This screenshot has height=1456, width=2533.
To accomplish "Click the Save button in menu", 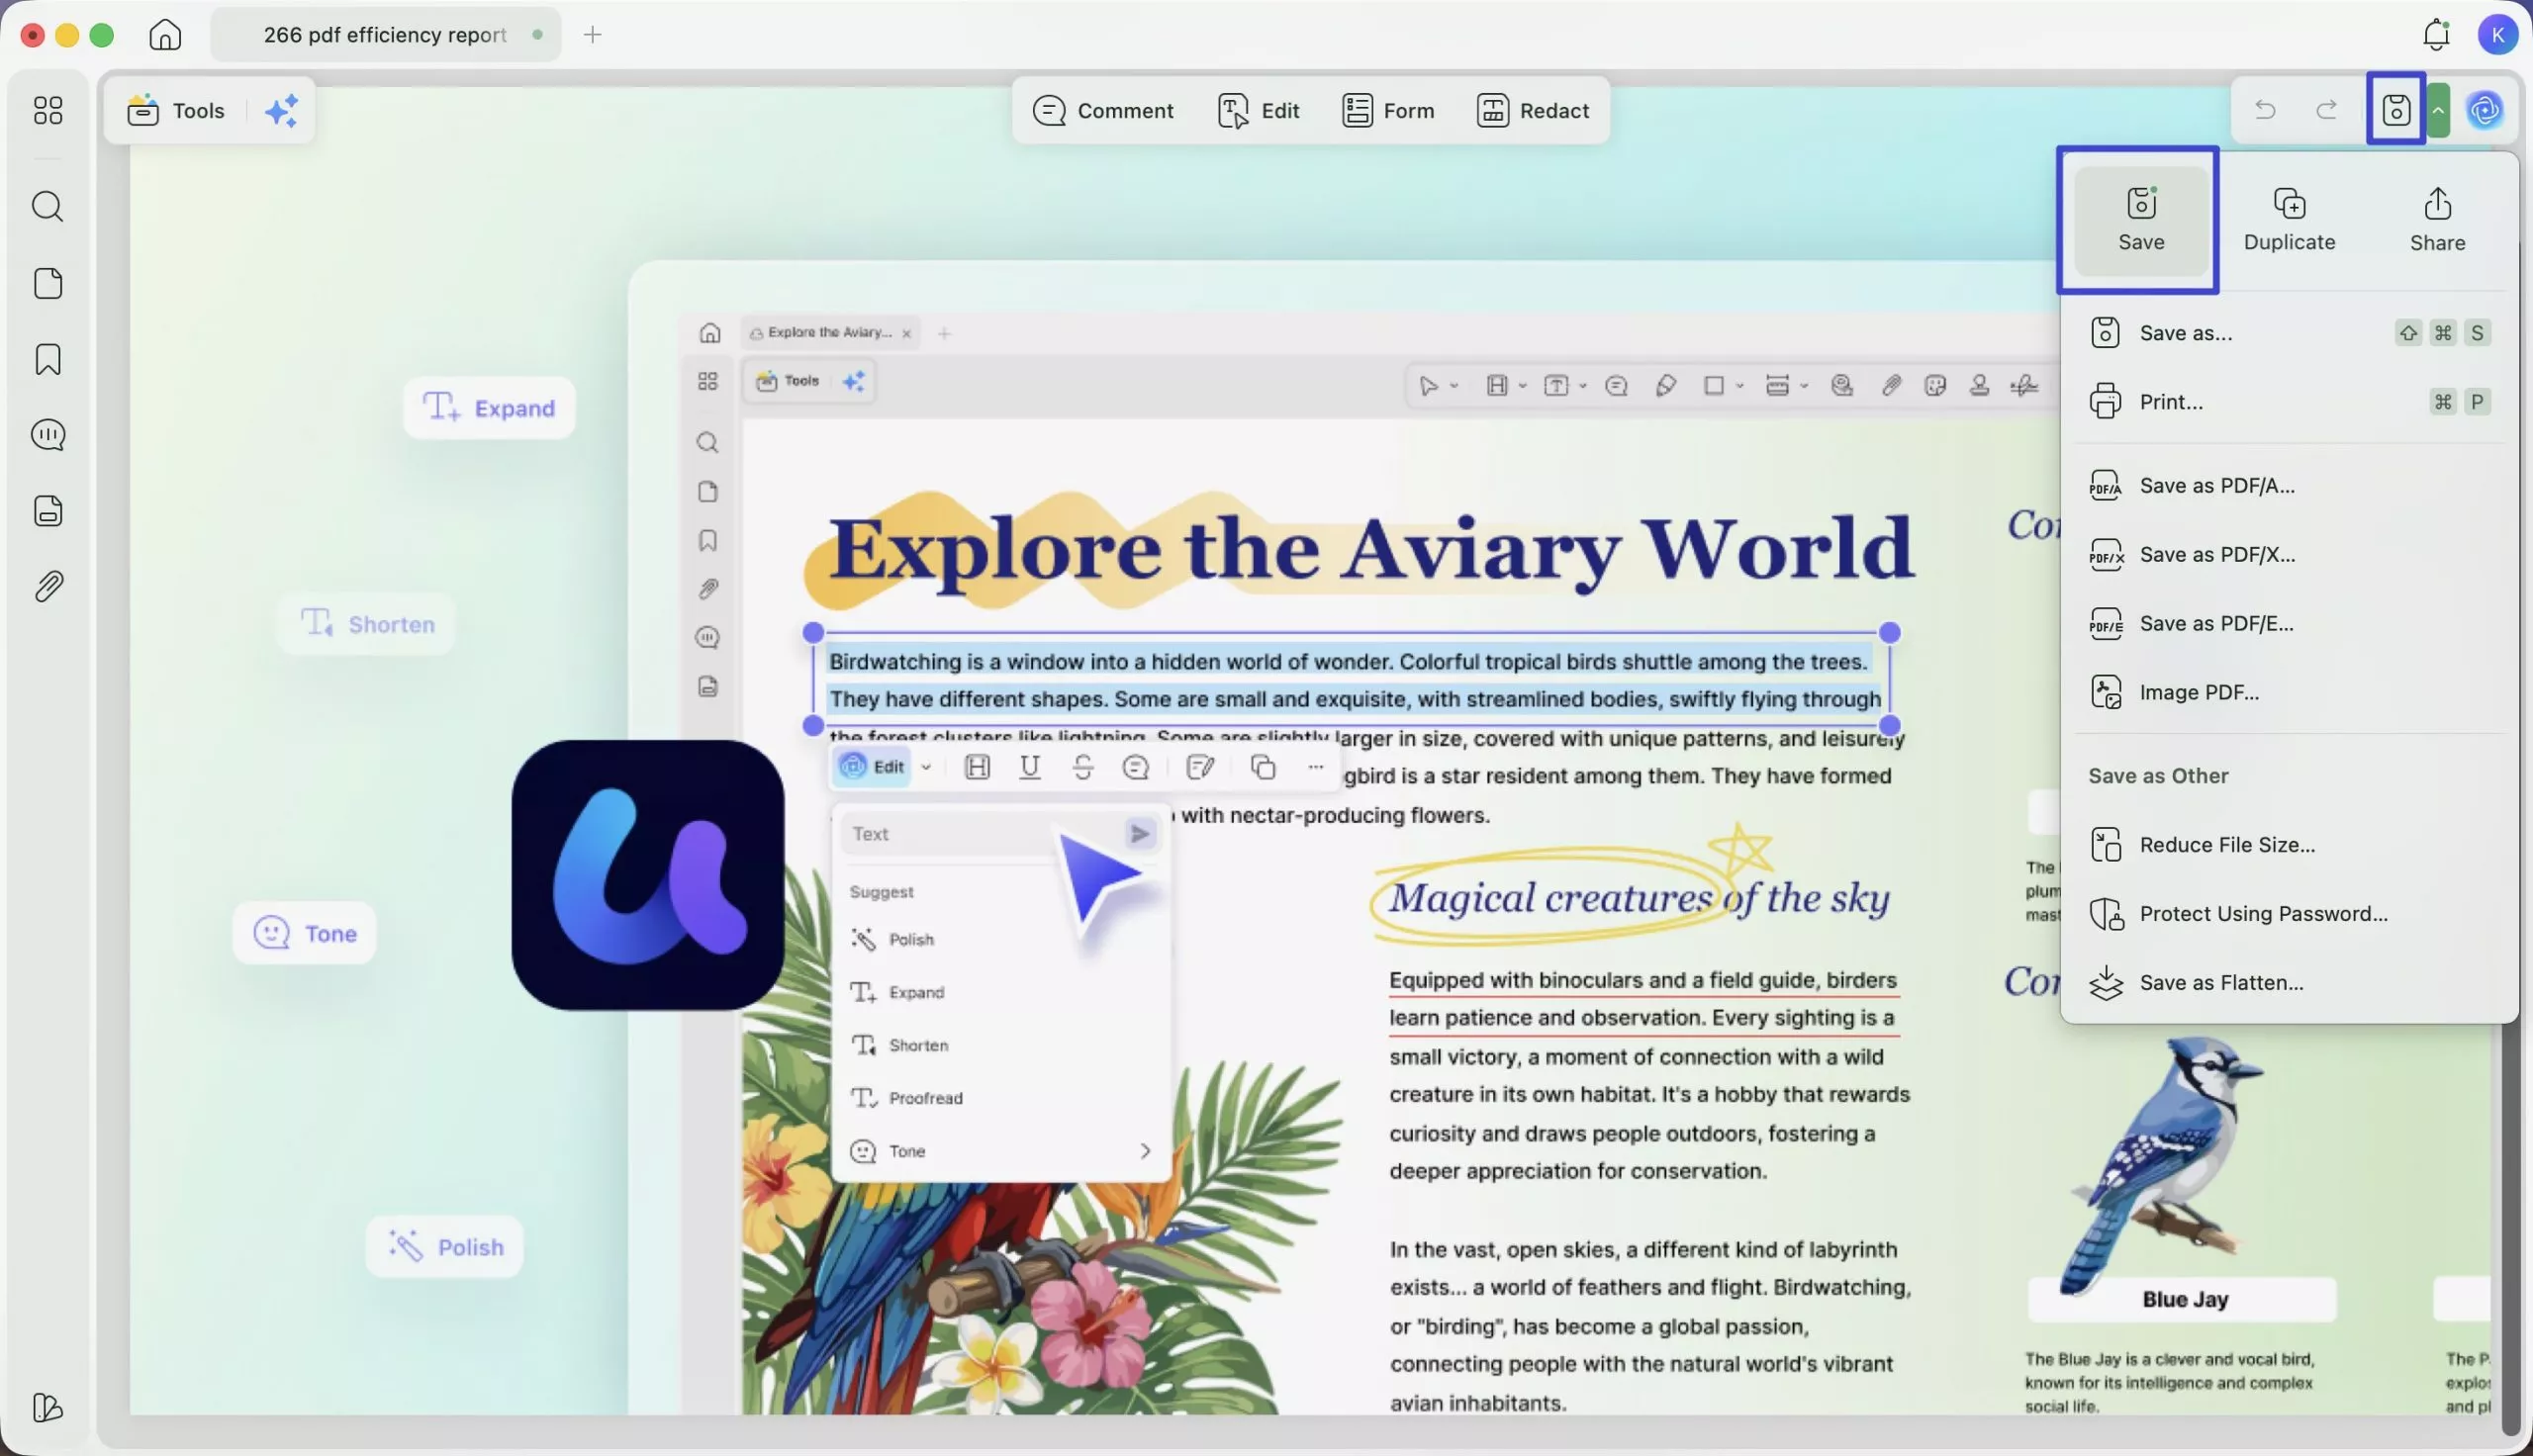I will (2140, 220).
